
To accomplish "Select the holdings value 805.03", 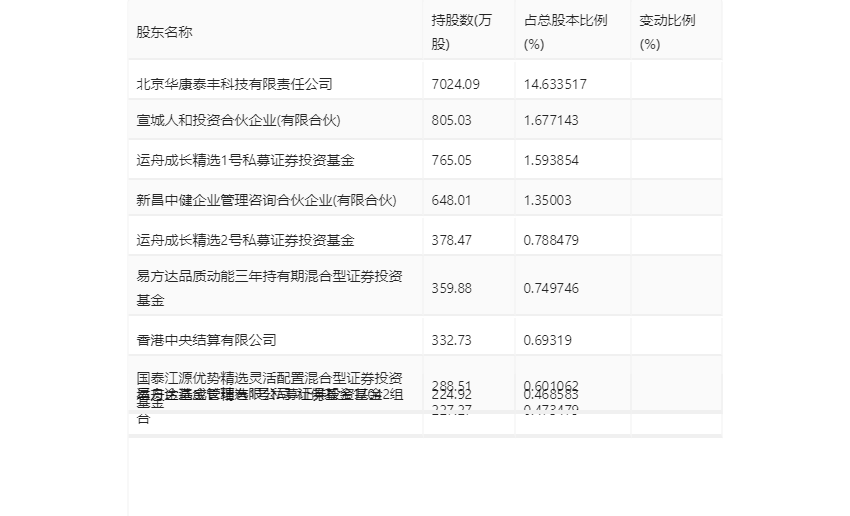I will point(452,120).
